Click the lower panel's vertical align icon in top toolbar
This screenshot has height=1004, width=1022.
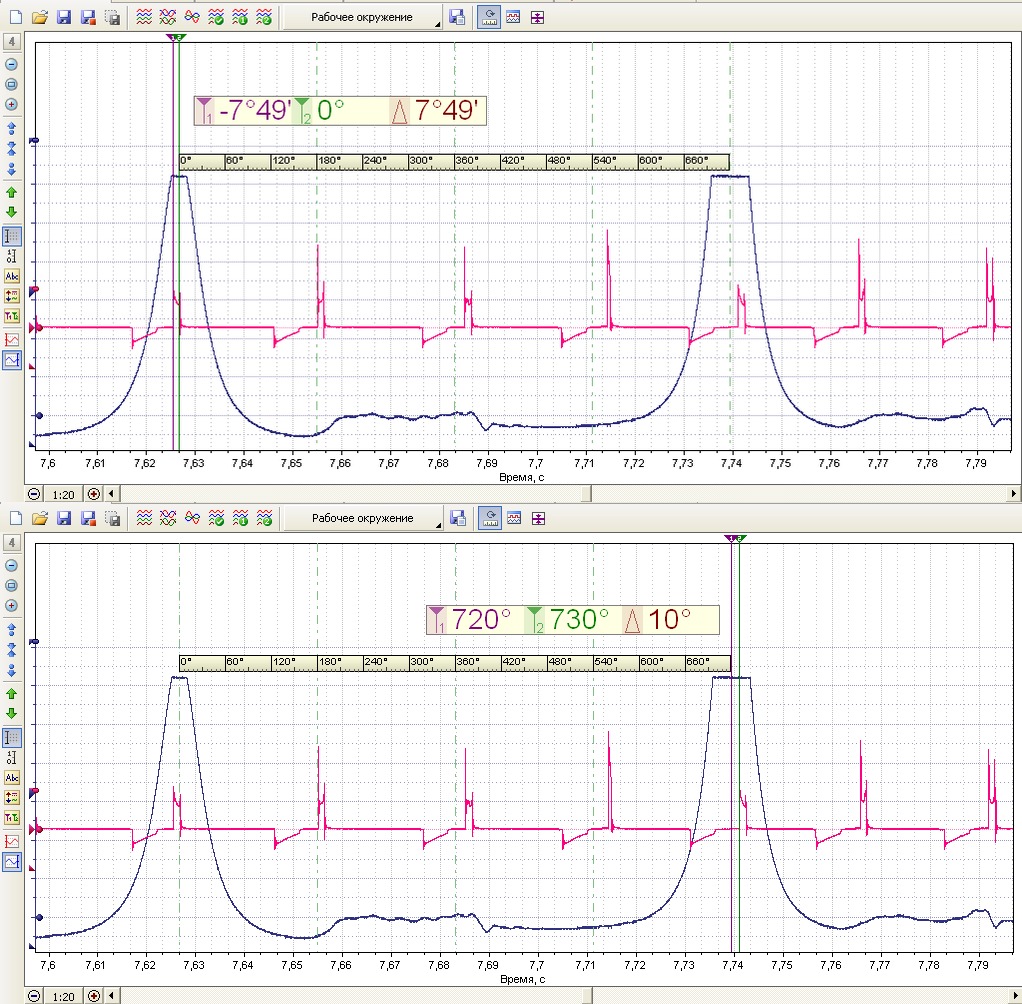[538, 519]
